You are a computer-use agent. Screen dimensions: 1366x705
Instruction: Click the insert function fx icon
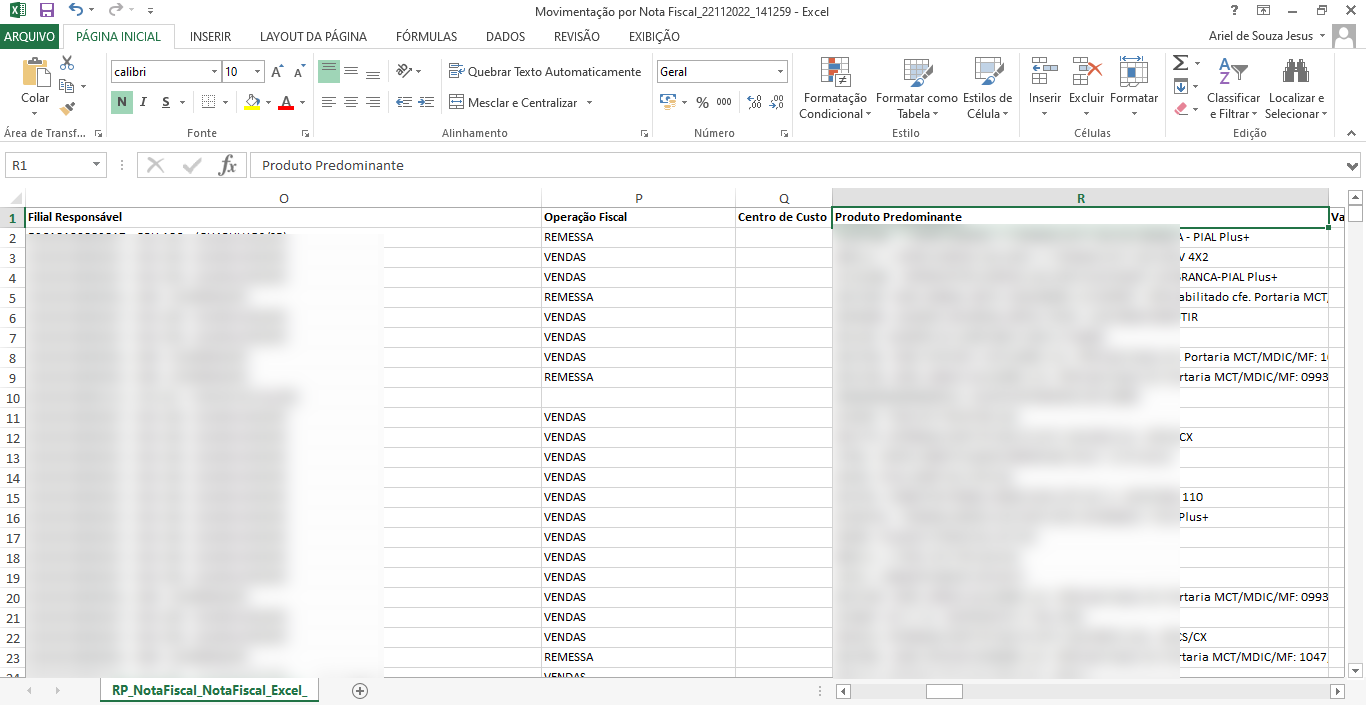228,166
